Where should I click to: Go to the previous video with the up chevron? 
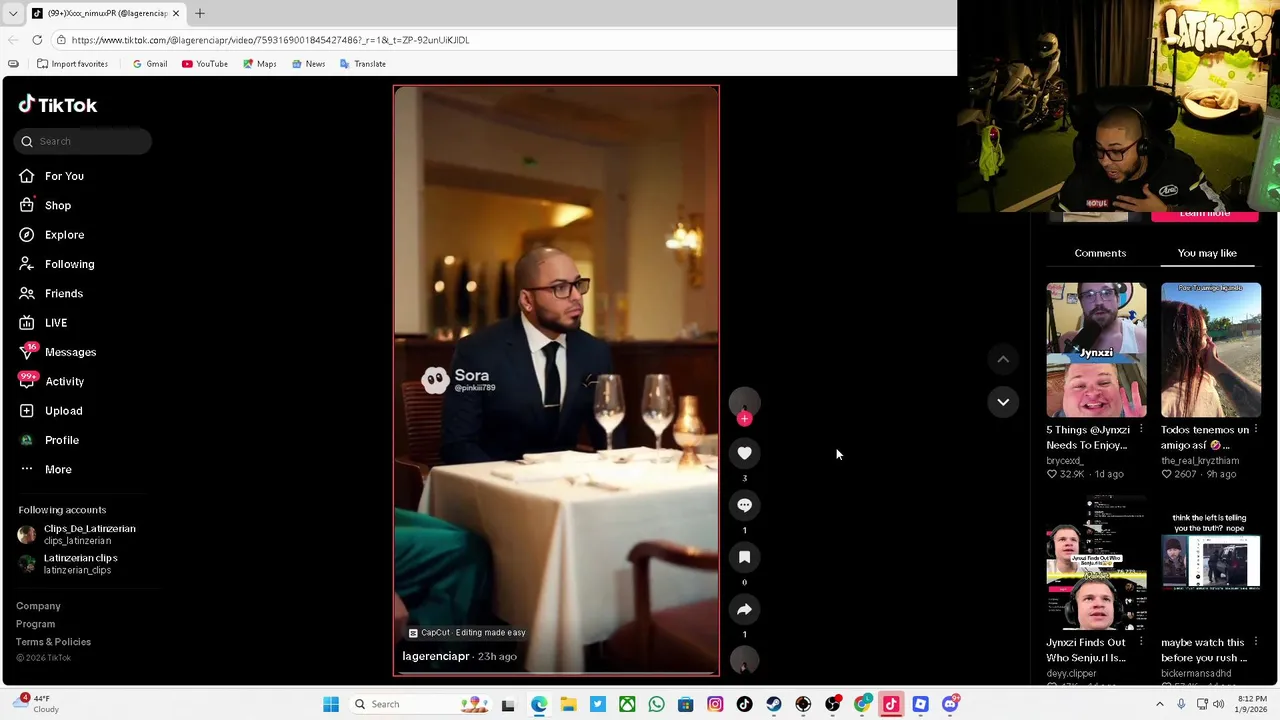[1003, 359]
